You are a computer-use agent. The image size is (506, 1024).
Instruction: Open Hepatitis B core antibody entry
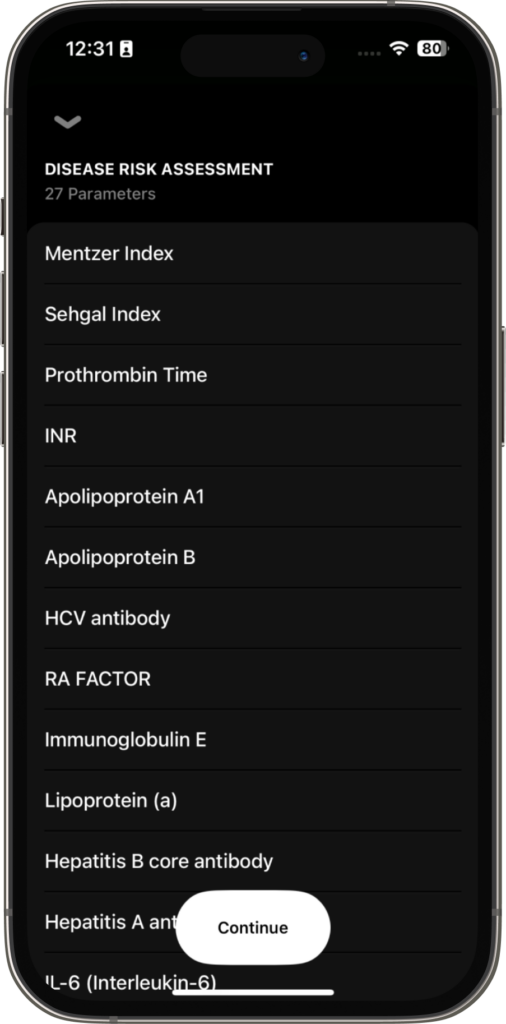coord(253,861)
